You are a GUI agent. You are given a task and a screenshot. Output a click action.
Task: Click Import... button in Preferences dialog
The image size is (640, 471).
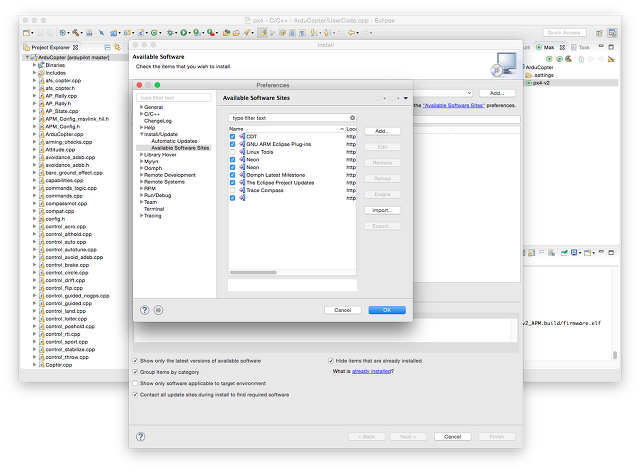pyautogui.click(x=382, y=210)
